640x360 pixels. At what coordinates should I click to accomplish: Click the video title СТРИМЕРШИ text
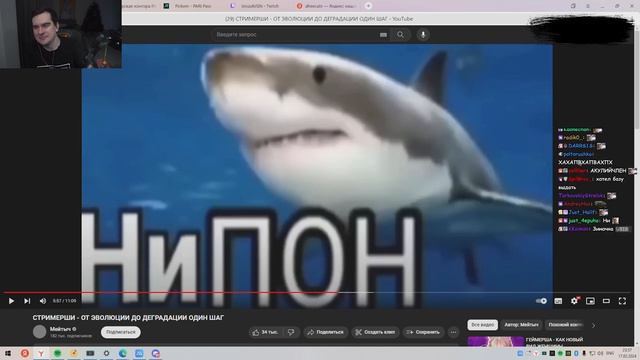tap(128, 317)
